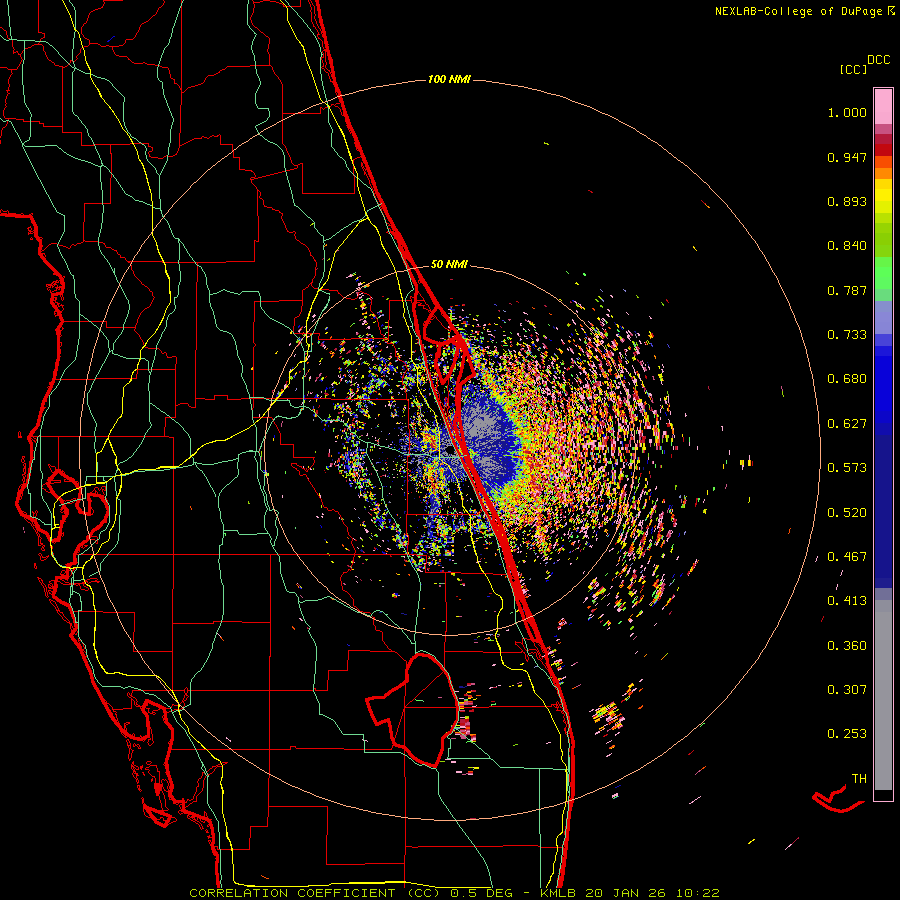Click the 0.733 scale value
Screen dimensions: 900x900
pyautogui.click(x=847, y=335)
